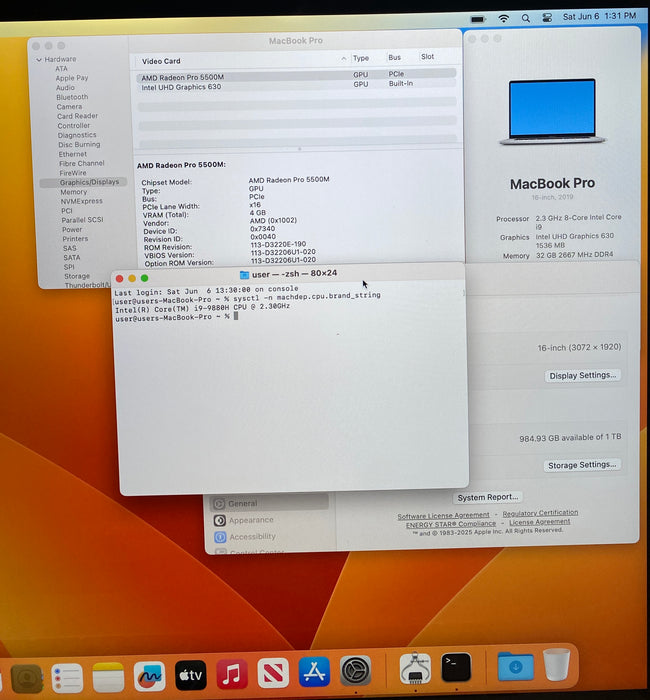The width and height of the screenshot is (650, 700).
Task: Select Apple Pay in the Hardware list
Action: coord(72,78)
